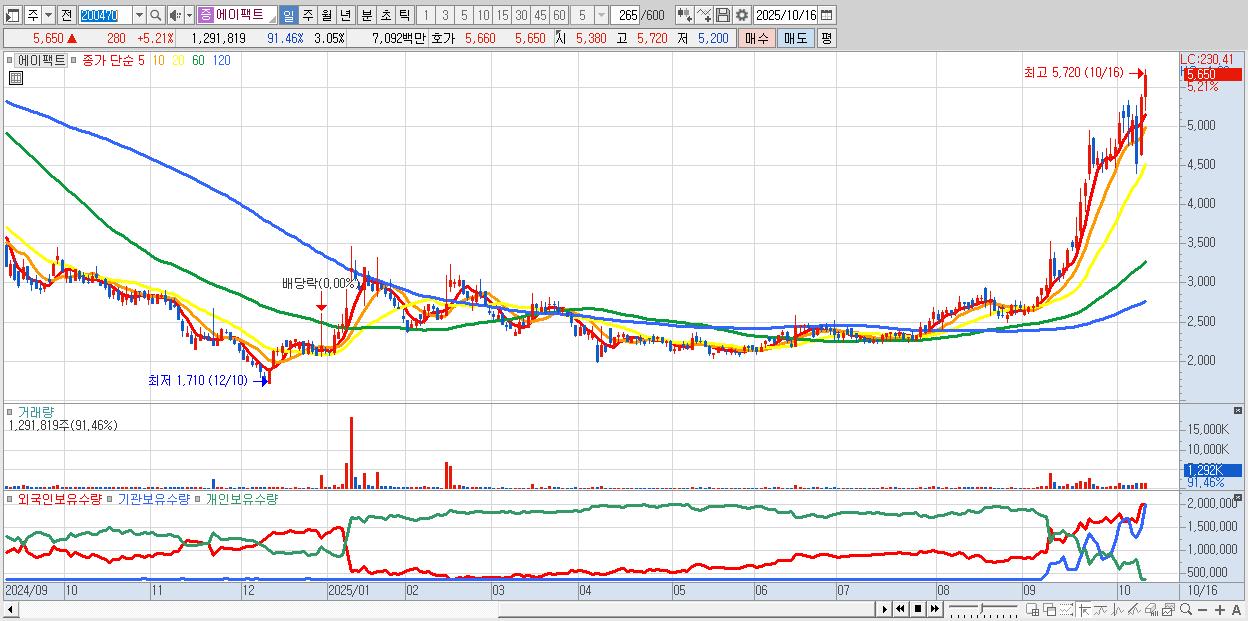This screenshot has height=621, width=1248.
Task: Click the eraser with bars icon on the bottom toolbar
Action: point(1151,609)
